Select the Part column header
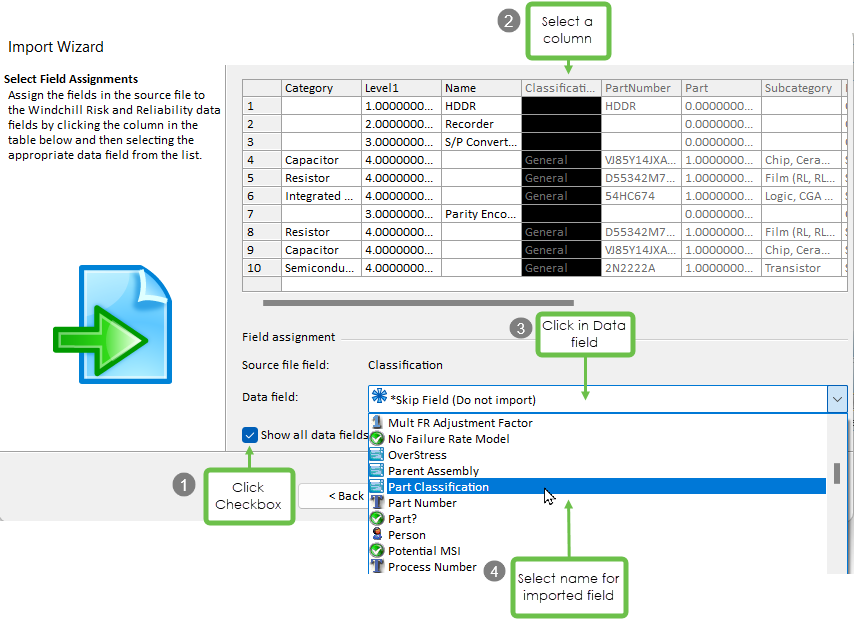 point(721,88)
